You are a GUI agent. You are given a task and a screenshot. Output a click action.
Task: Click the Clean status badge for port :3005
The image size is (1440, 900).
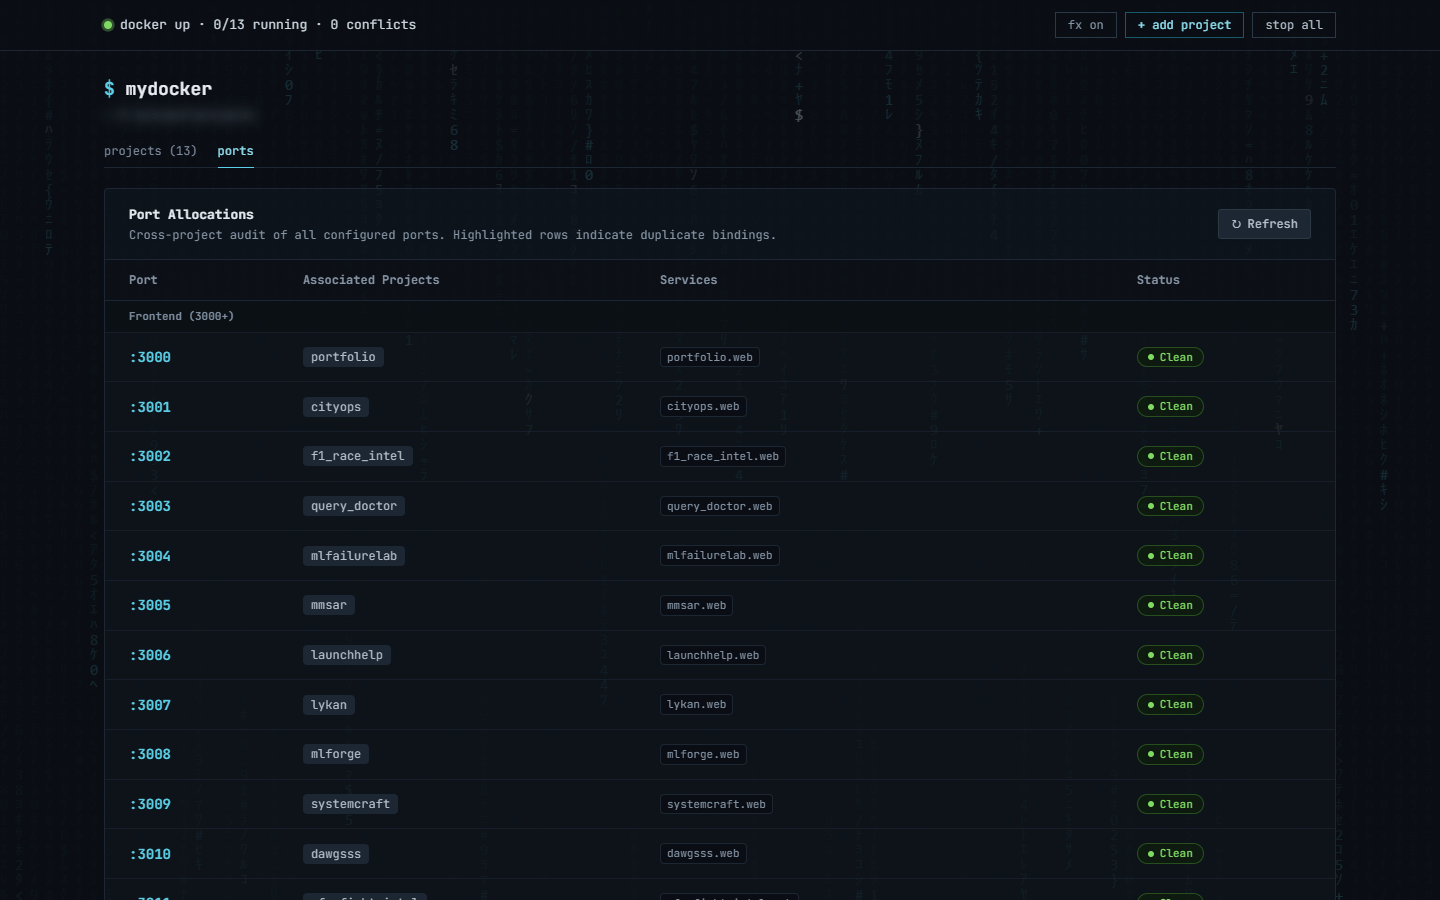1170,605
